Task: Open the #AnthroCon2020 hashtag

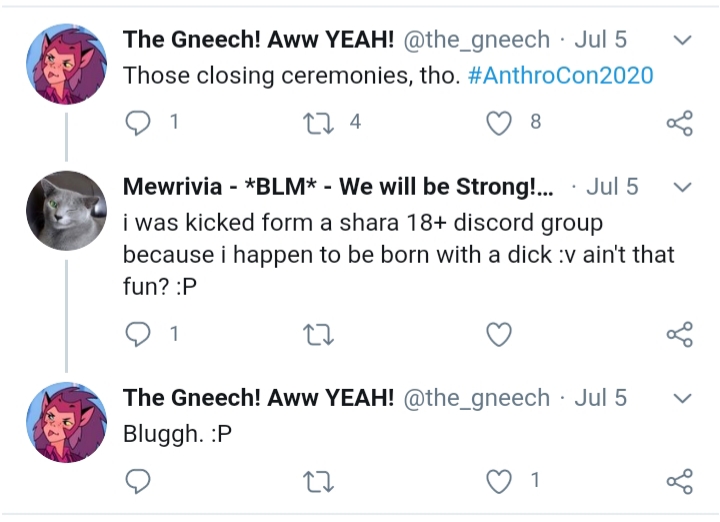Action: tap(560, 75)
